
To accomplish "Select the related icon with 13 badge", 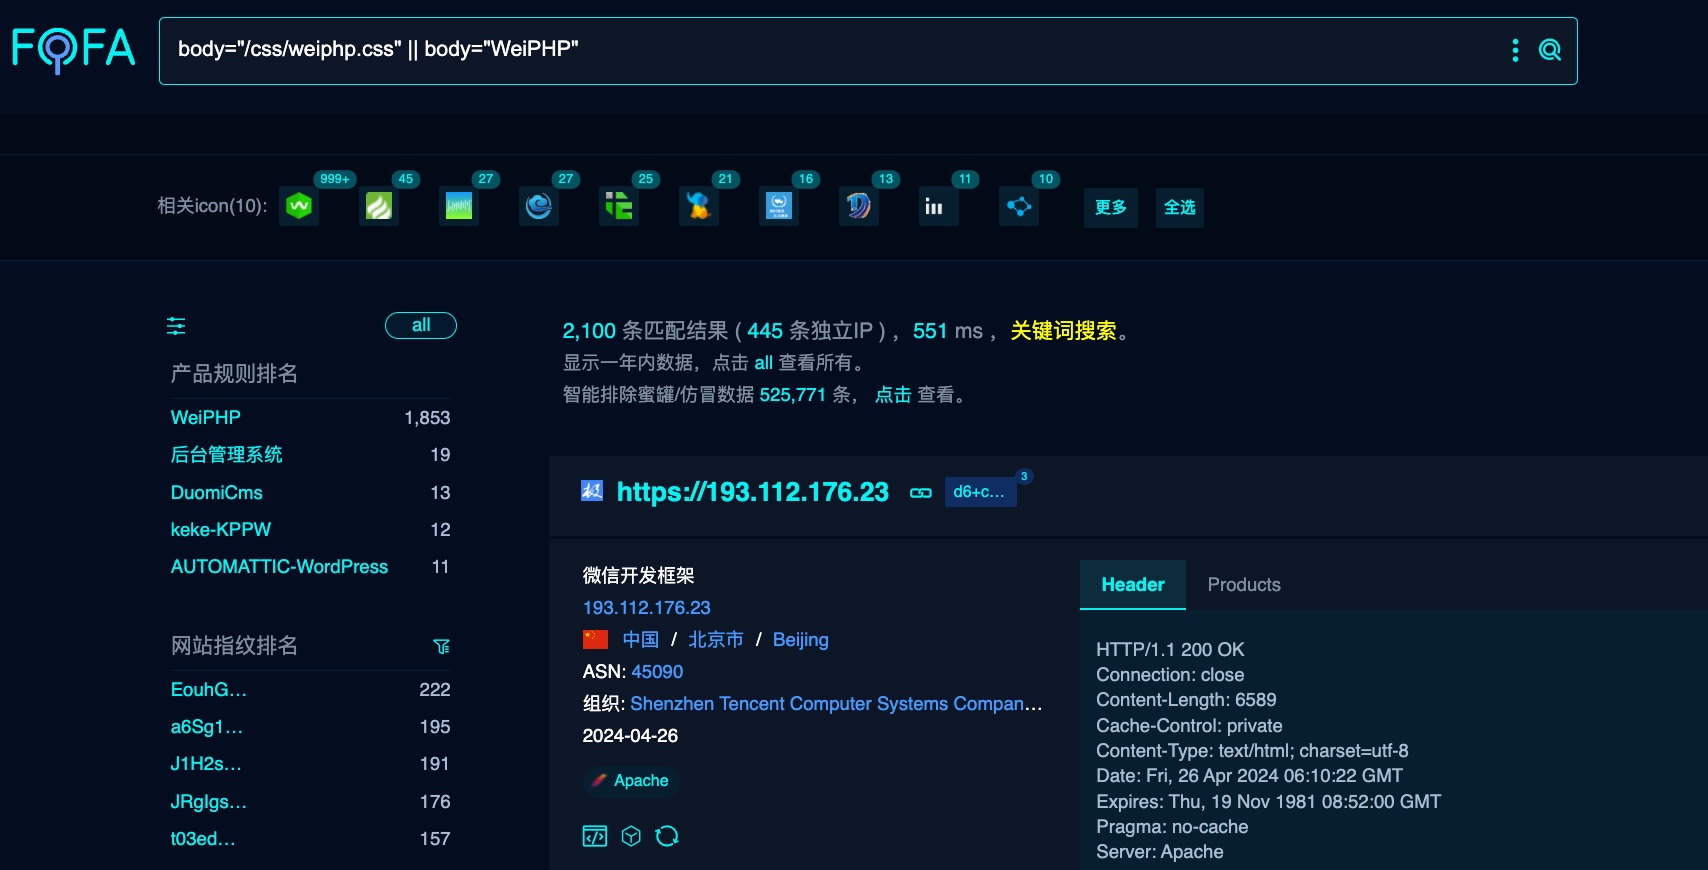I will [x=859, y=207].
